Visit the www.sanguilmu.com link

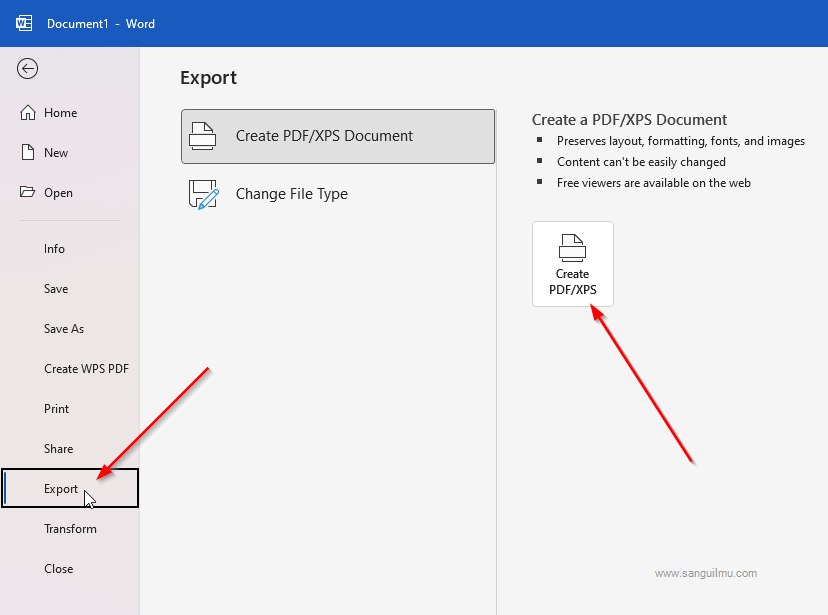click(706, 573)
